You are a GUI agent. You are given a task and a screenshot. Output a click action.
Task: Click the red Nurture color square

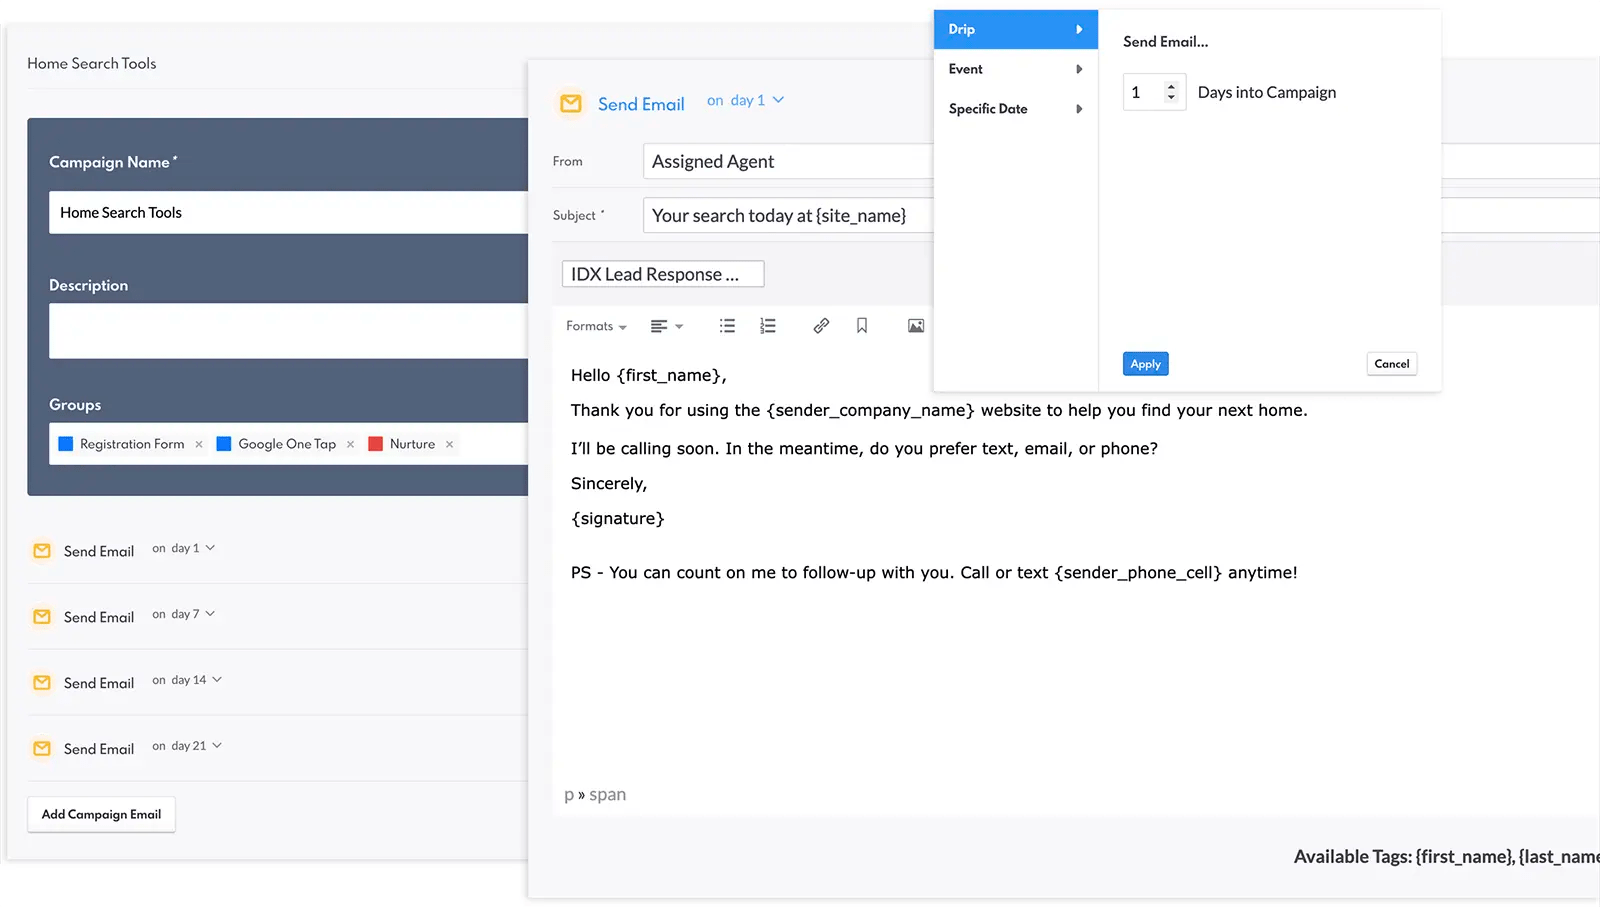coord(376,444)
